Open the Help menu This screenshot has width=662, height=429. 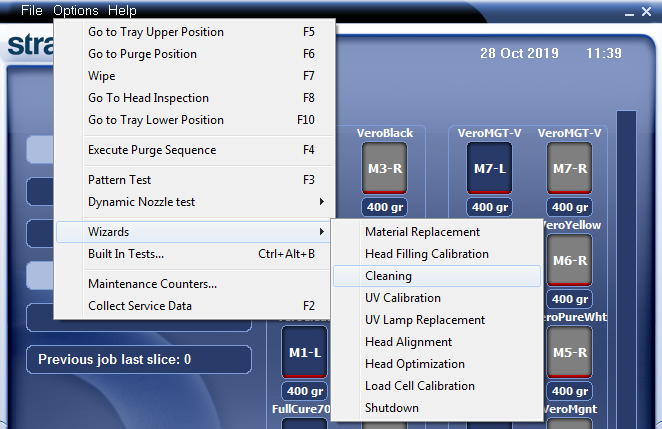122,11
